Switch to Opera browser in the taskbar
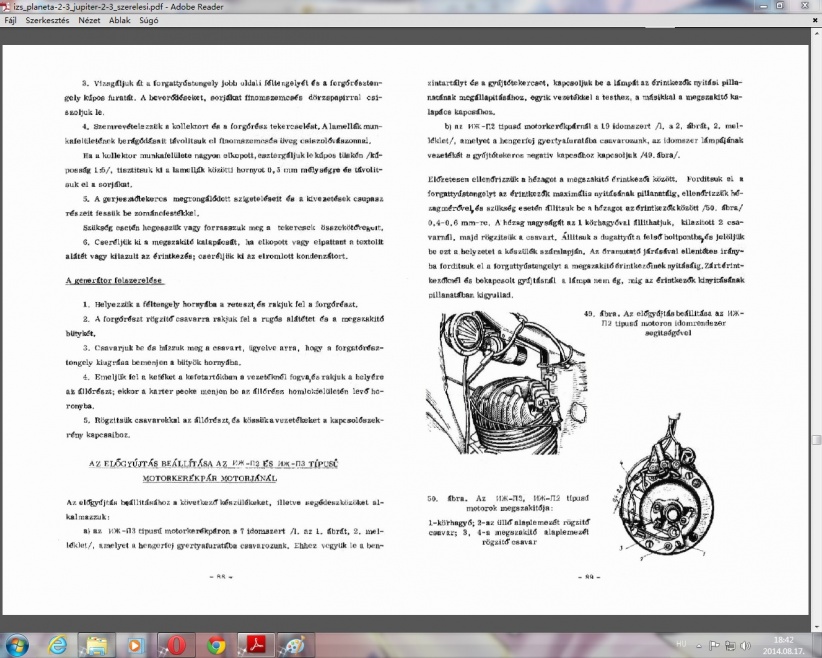The image size is (822, 658). click(x=174, y=644)
